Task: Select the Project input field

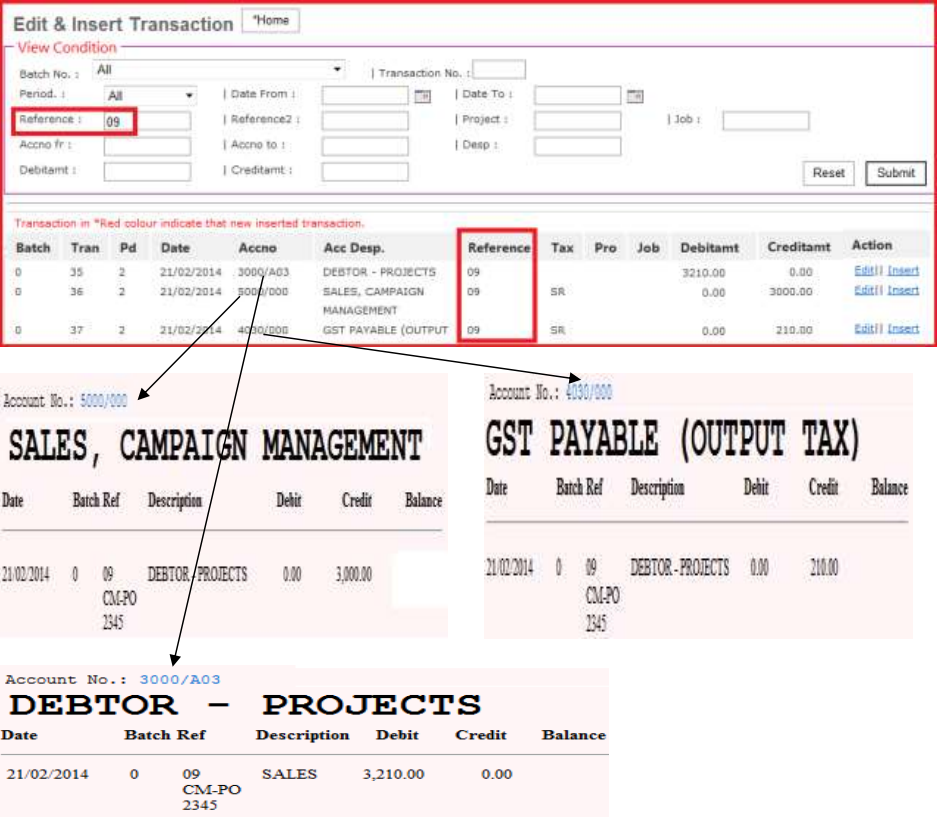Action: pyautogui.click(x=577, y=121)
